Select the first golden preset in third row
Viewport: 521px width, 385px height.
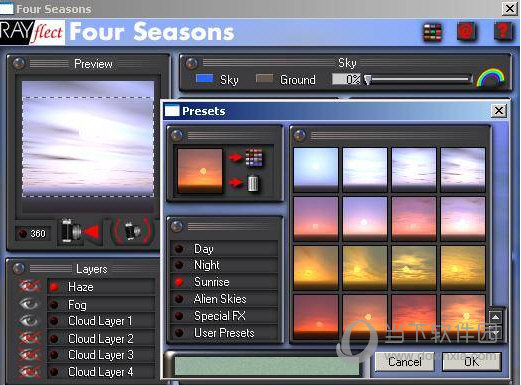pos(316,268)
